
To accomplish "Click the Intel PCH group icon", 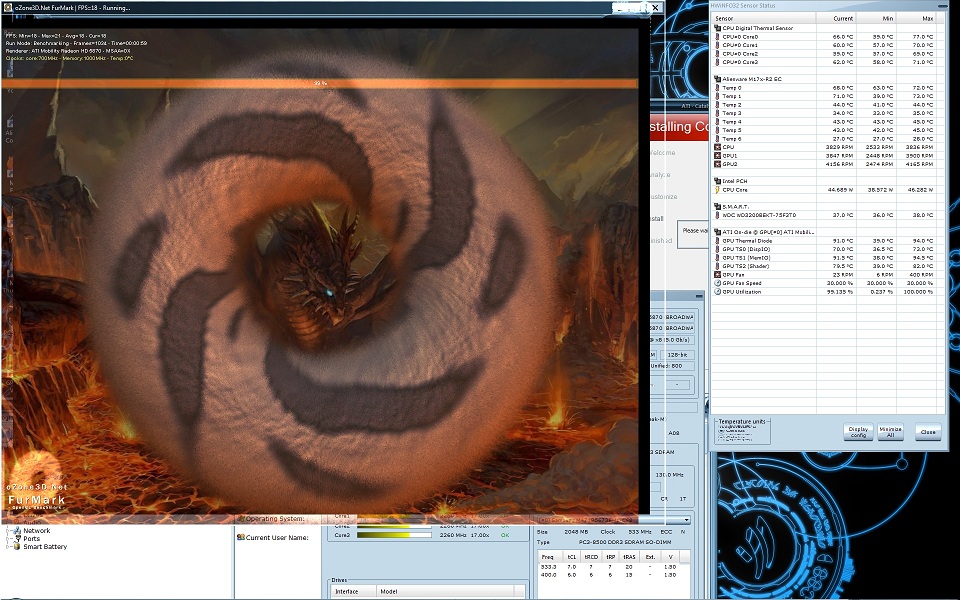I will tap(718, 181).
